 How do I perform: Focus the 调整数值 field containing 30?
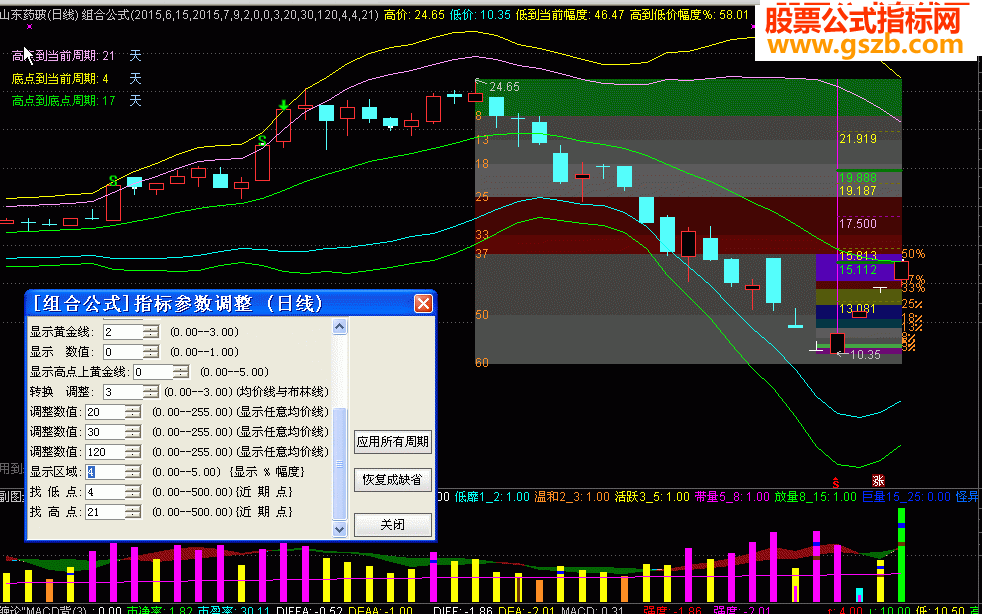pyautogui.click(x=105, y=432)
